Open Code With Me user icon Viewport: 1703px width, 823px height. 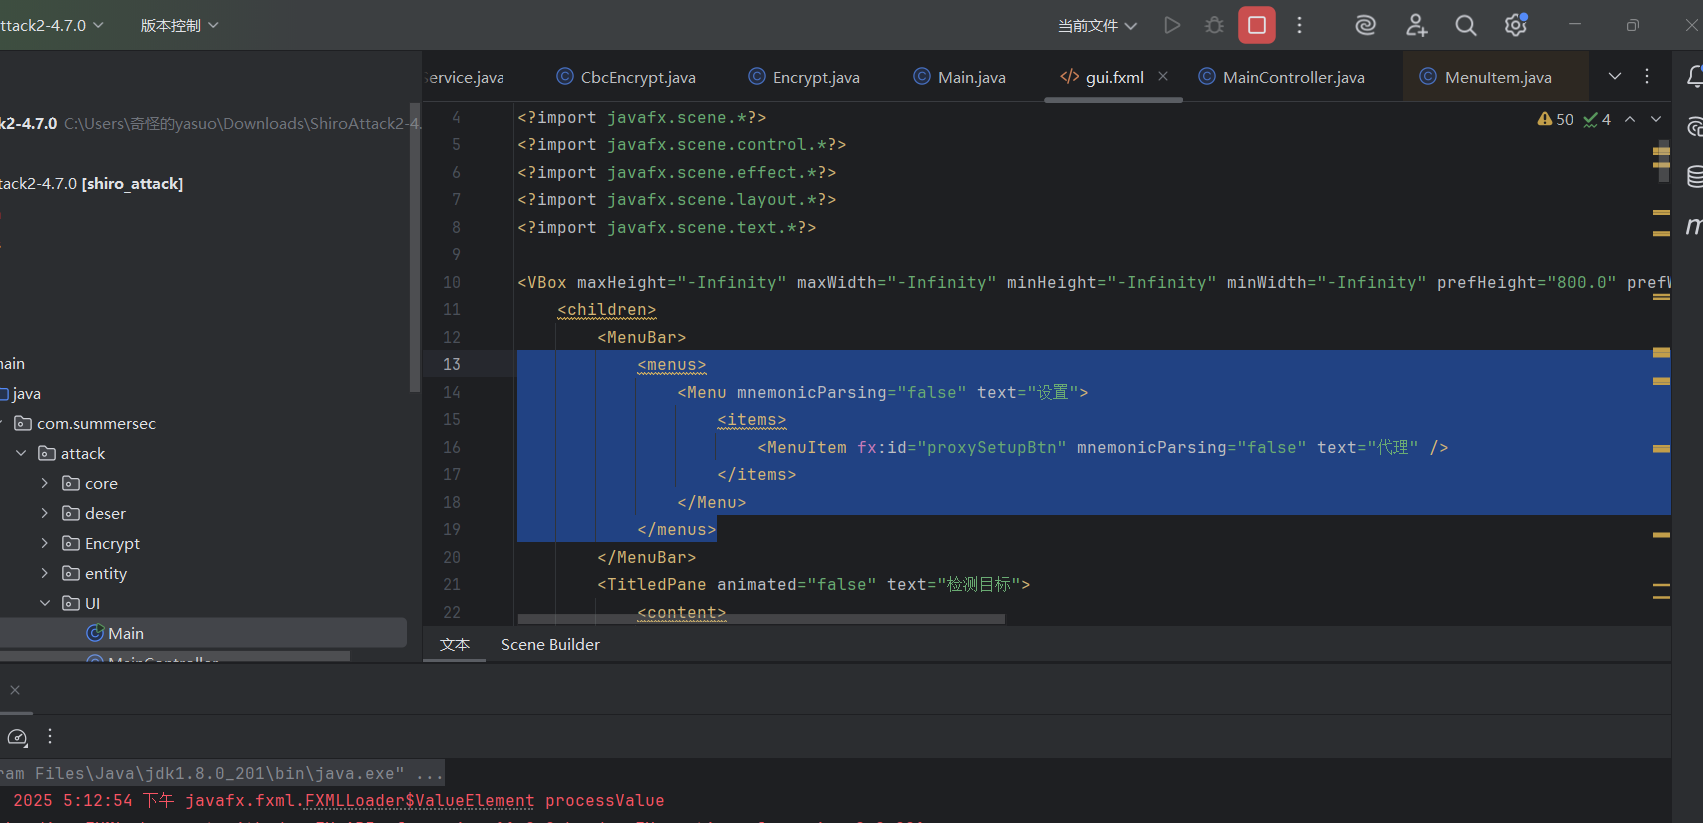(x=1416, y=25)
